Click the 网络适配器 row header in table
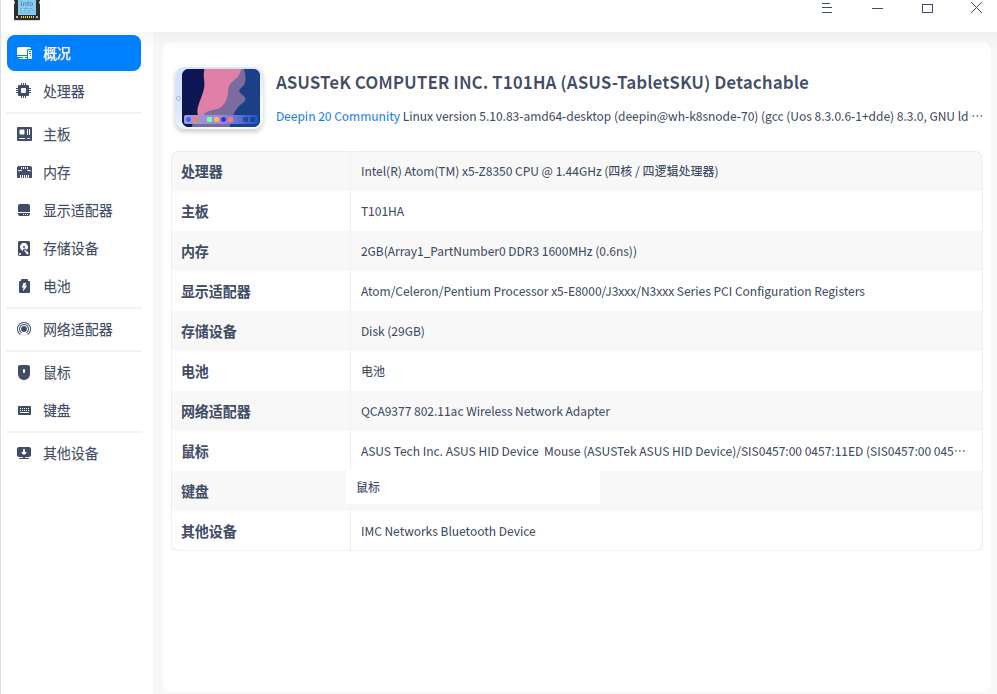Image resolution: width=997 pixels, height=694 pixels. (216, 412)
